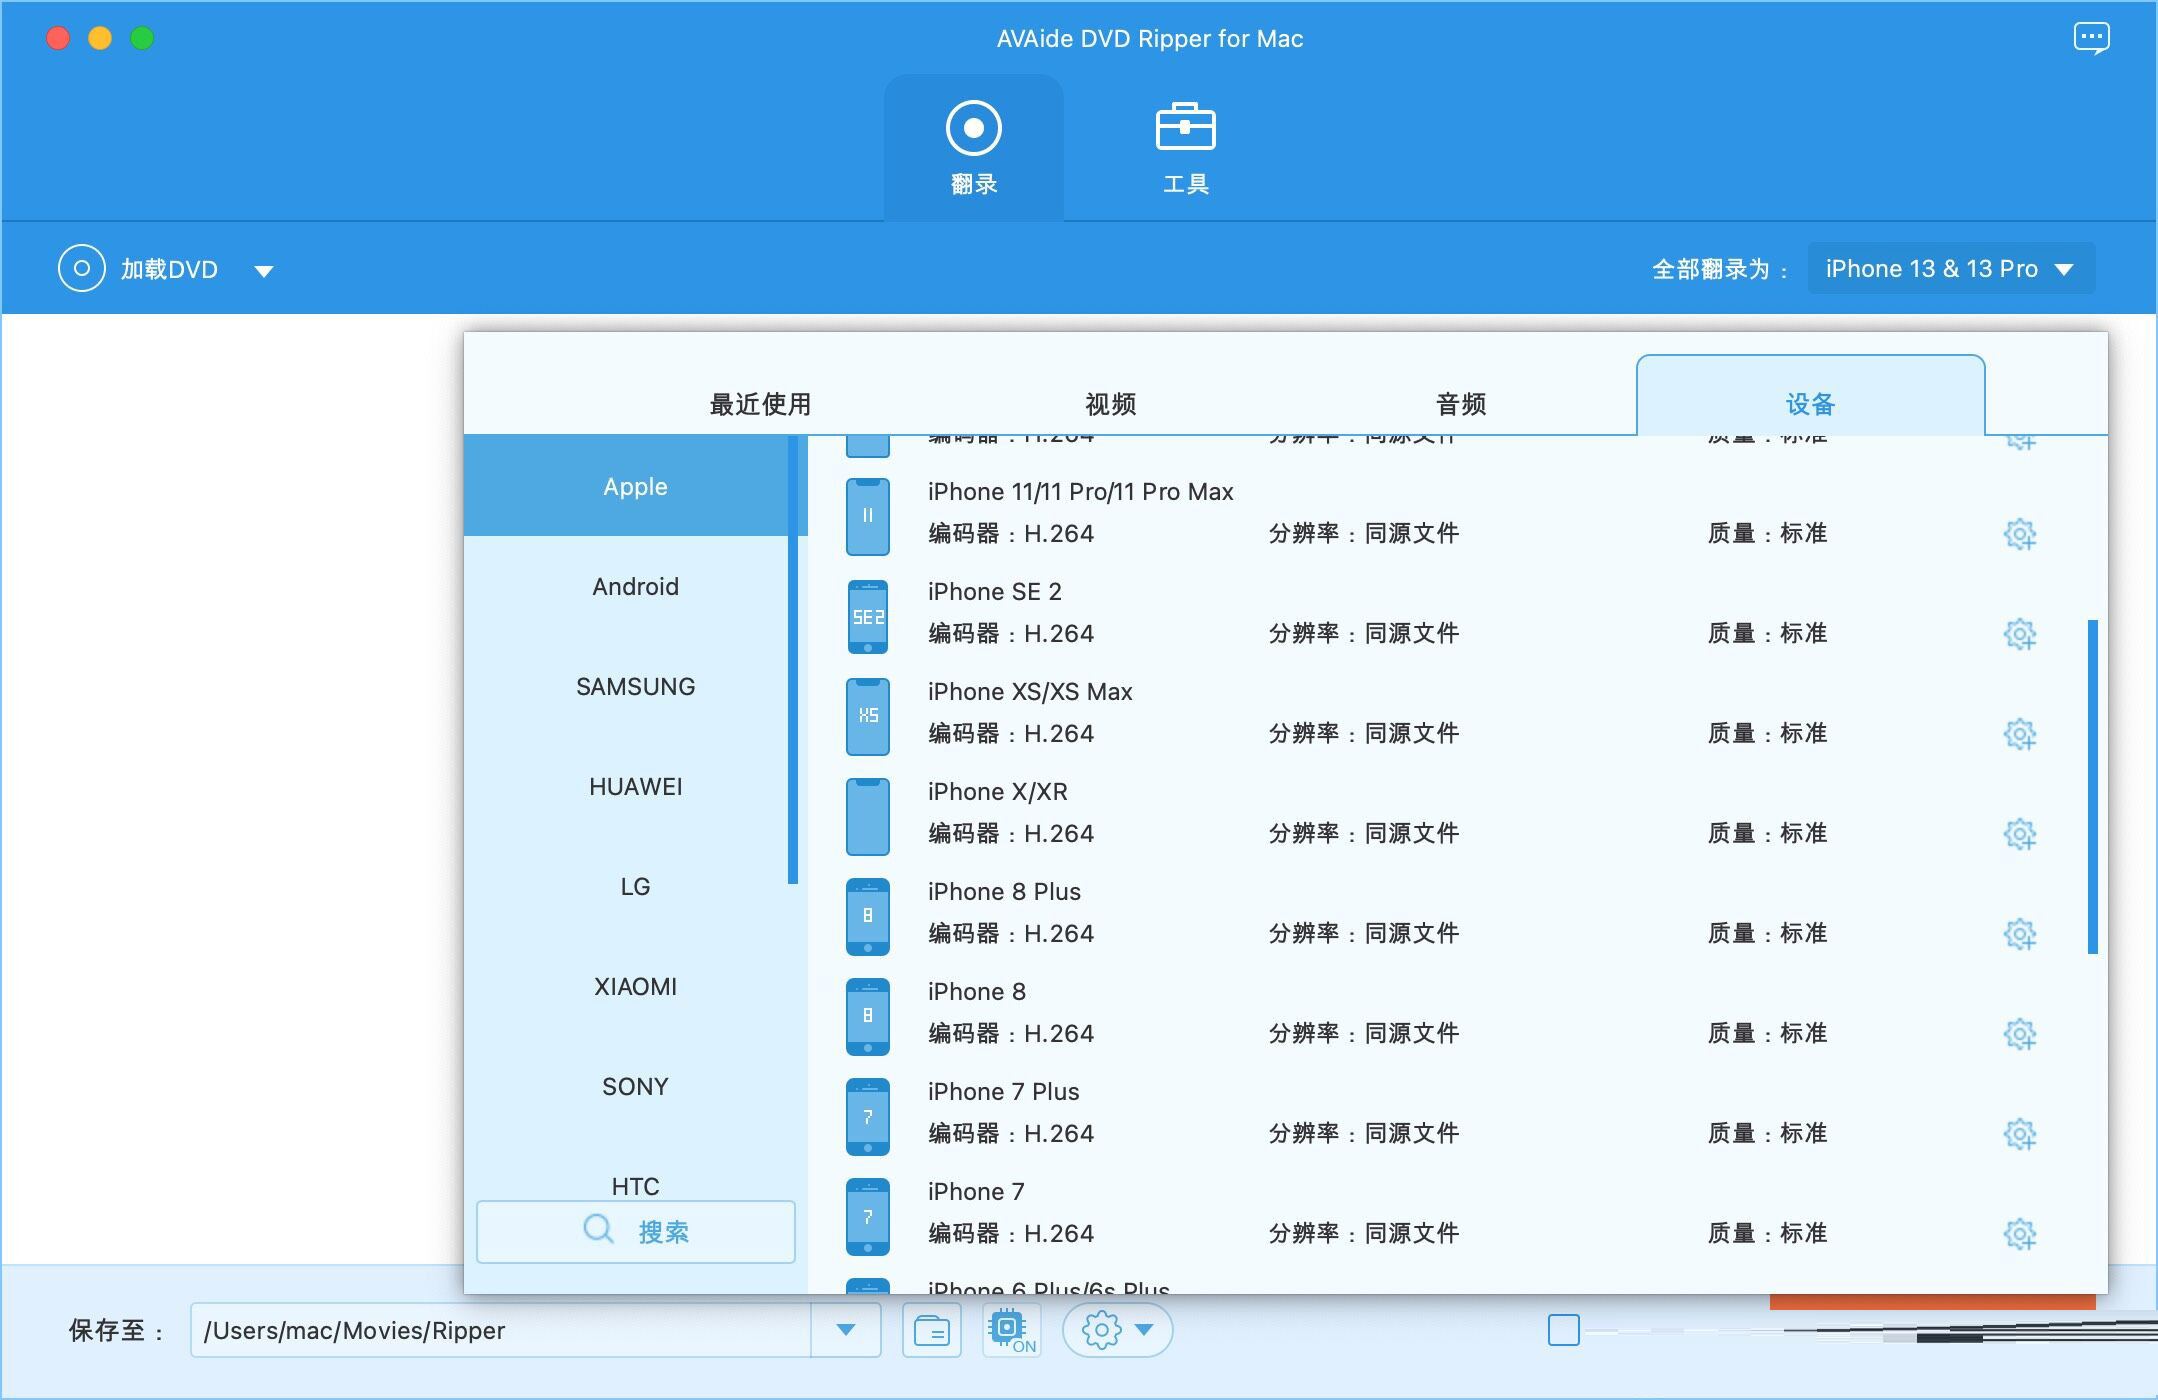Click the iPhone 8 device icon
This screenshot has width=2158, height=1400.
pyautogui.click(x=868, y=1016)
